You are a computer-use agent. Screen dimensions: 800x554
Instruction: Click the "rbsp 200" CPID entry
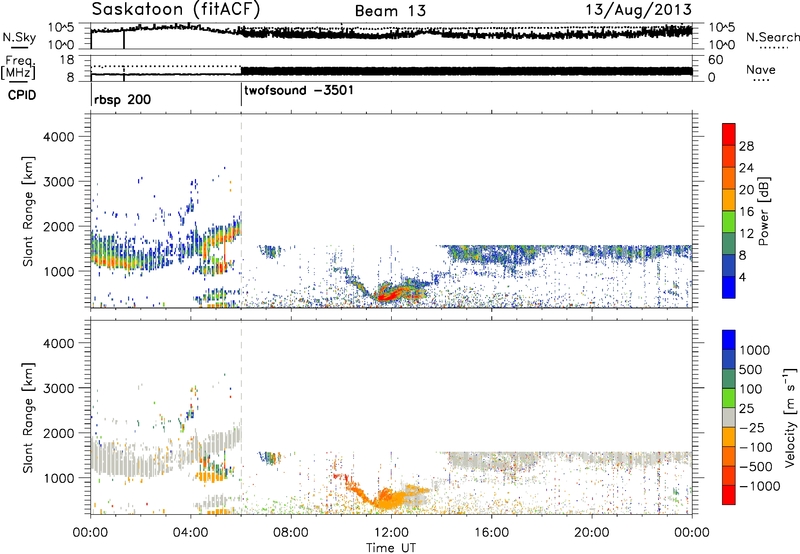(122, 99)
